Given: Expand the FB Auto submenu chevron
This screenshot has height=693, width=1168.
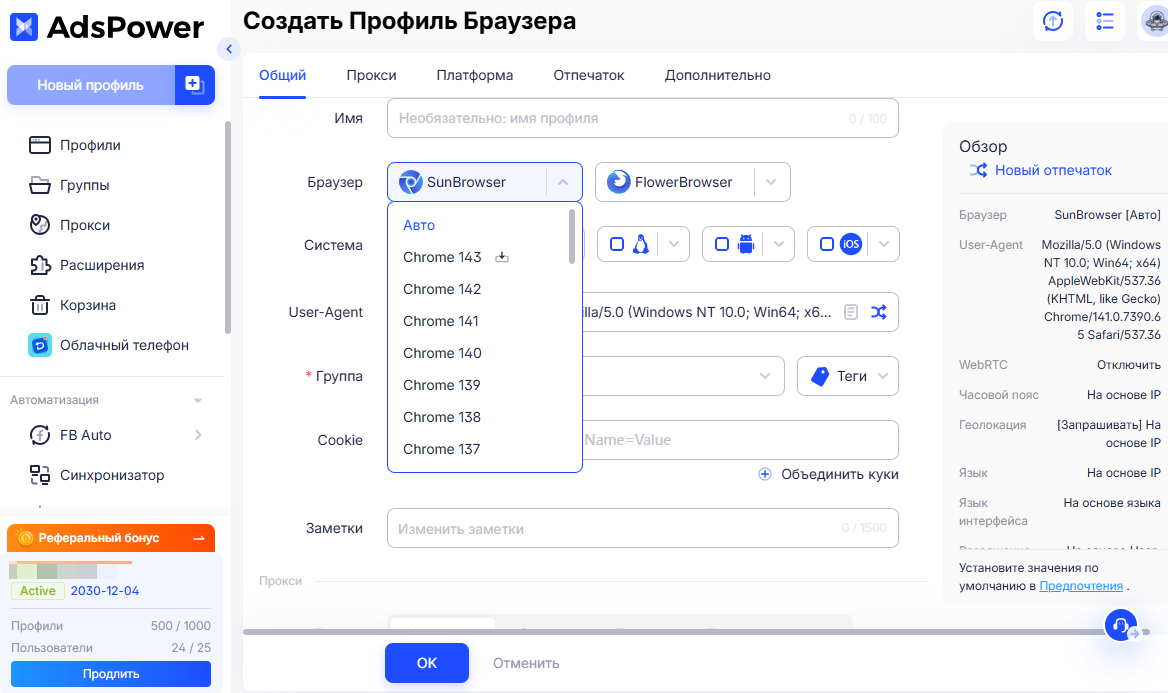Looking at the screenshot, I should (198, 435).
